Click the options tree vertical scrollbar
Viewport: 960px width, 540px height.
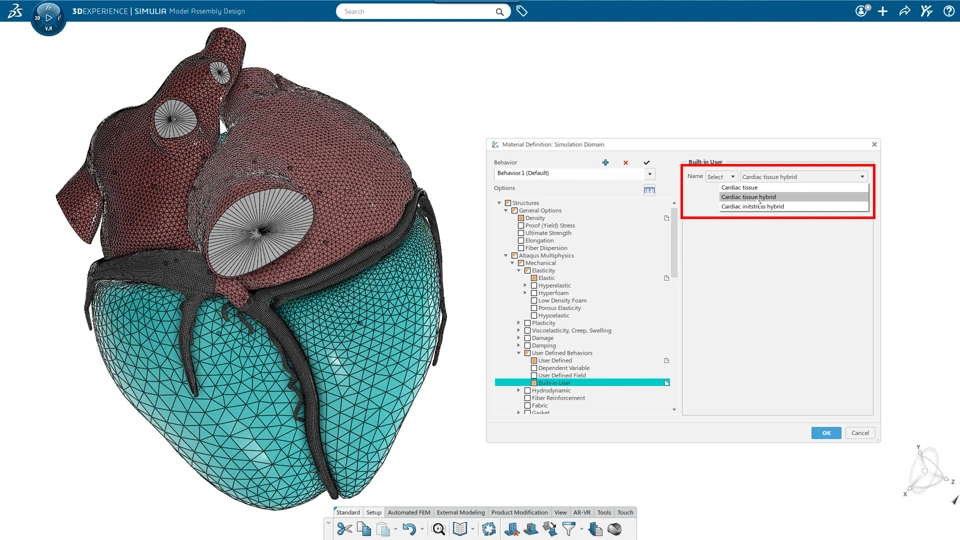tap(674, 242)
